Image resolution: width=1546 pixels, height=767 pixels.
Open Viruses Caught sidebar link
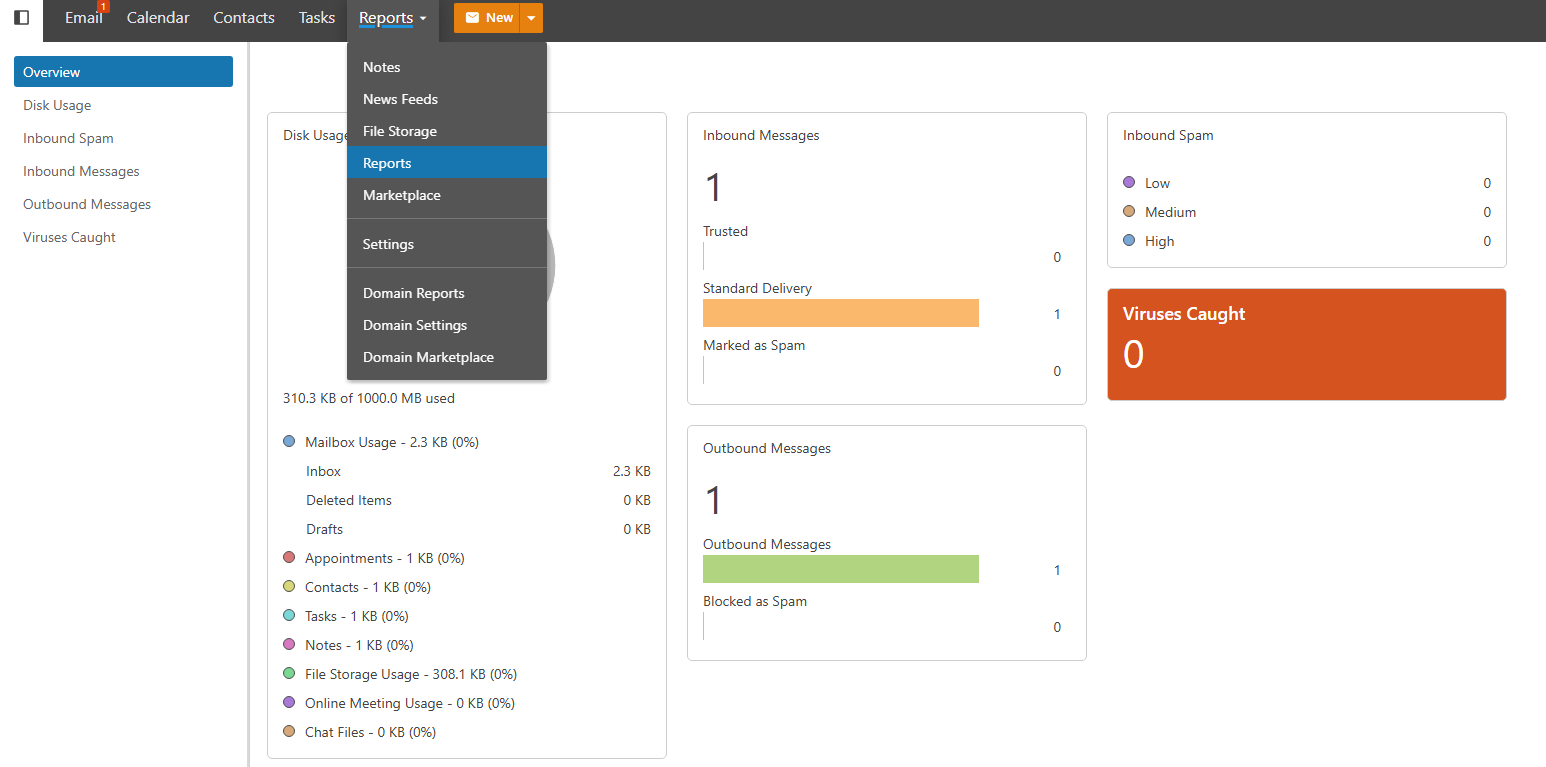coord(69,237)
